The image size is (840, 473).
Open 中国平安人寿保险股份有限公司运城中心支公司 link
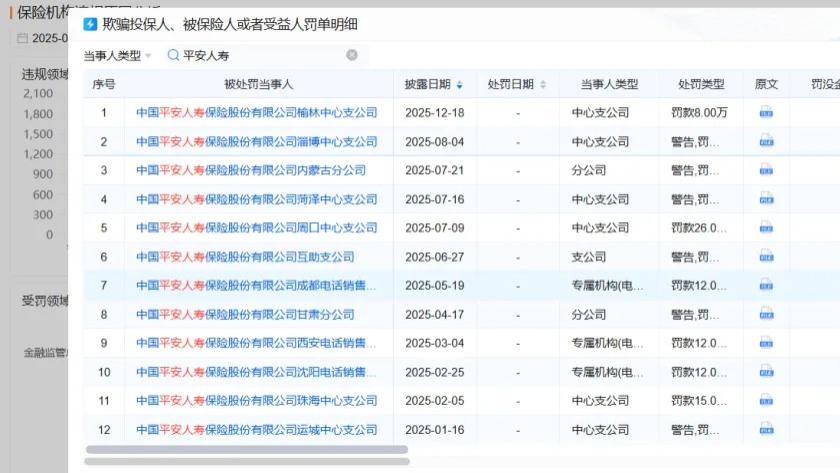[x=257, y=430]
